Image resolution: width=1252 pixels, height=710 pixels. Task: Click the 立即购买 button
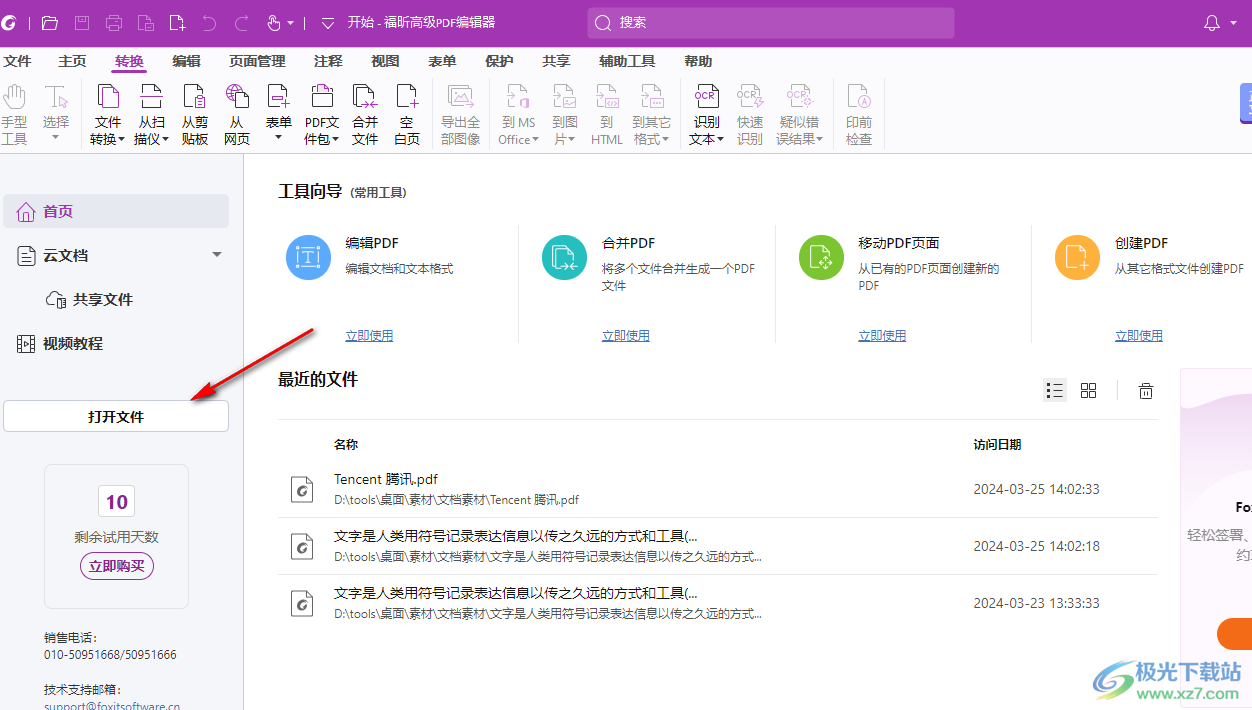[117, 567]
